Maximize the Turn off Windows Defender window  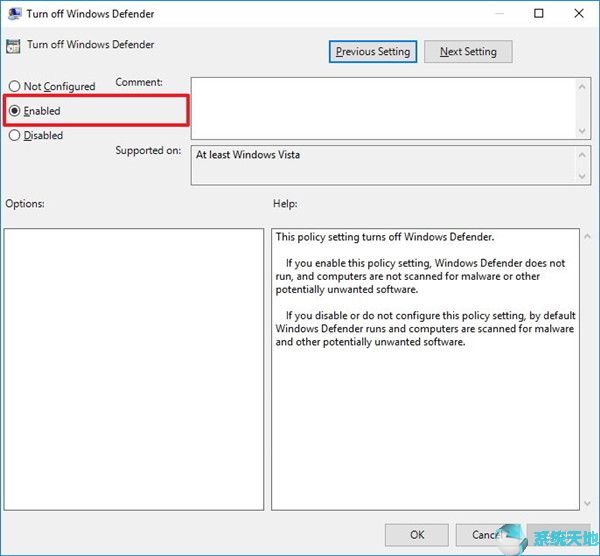(x=538, y=13)
